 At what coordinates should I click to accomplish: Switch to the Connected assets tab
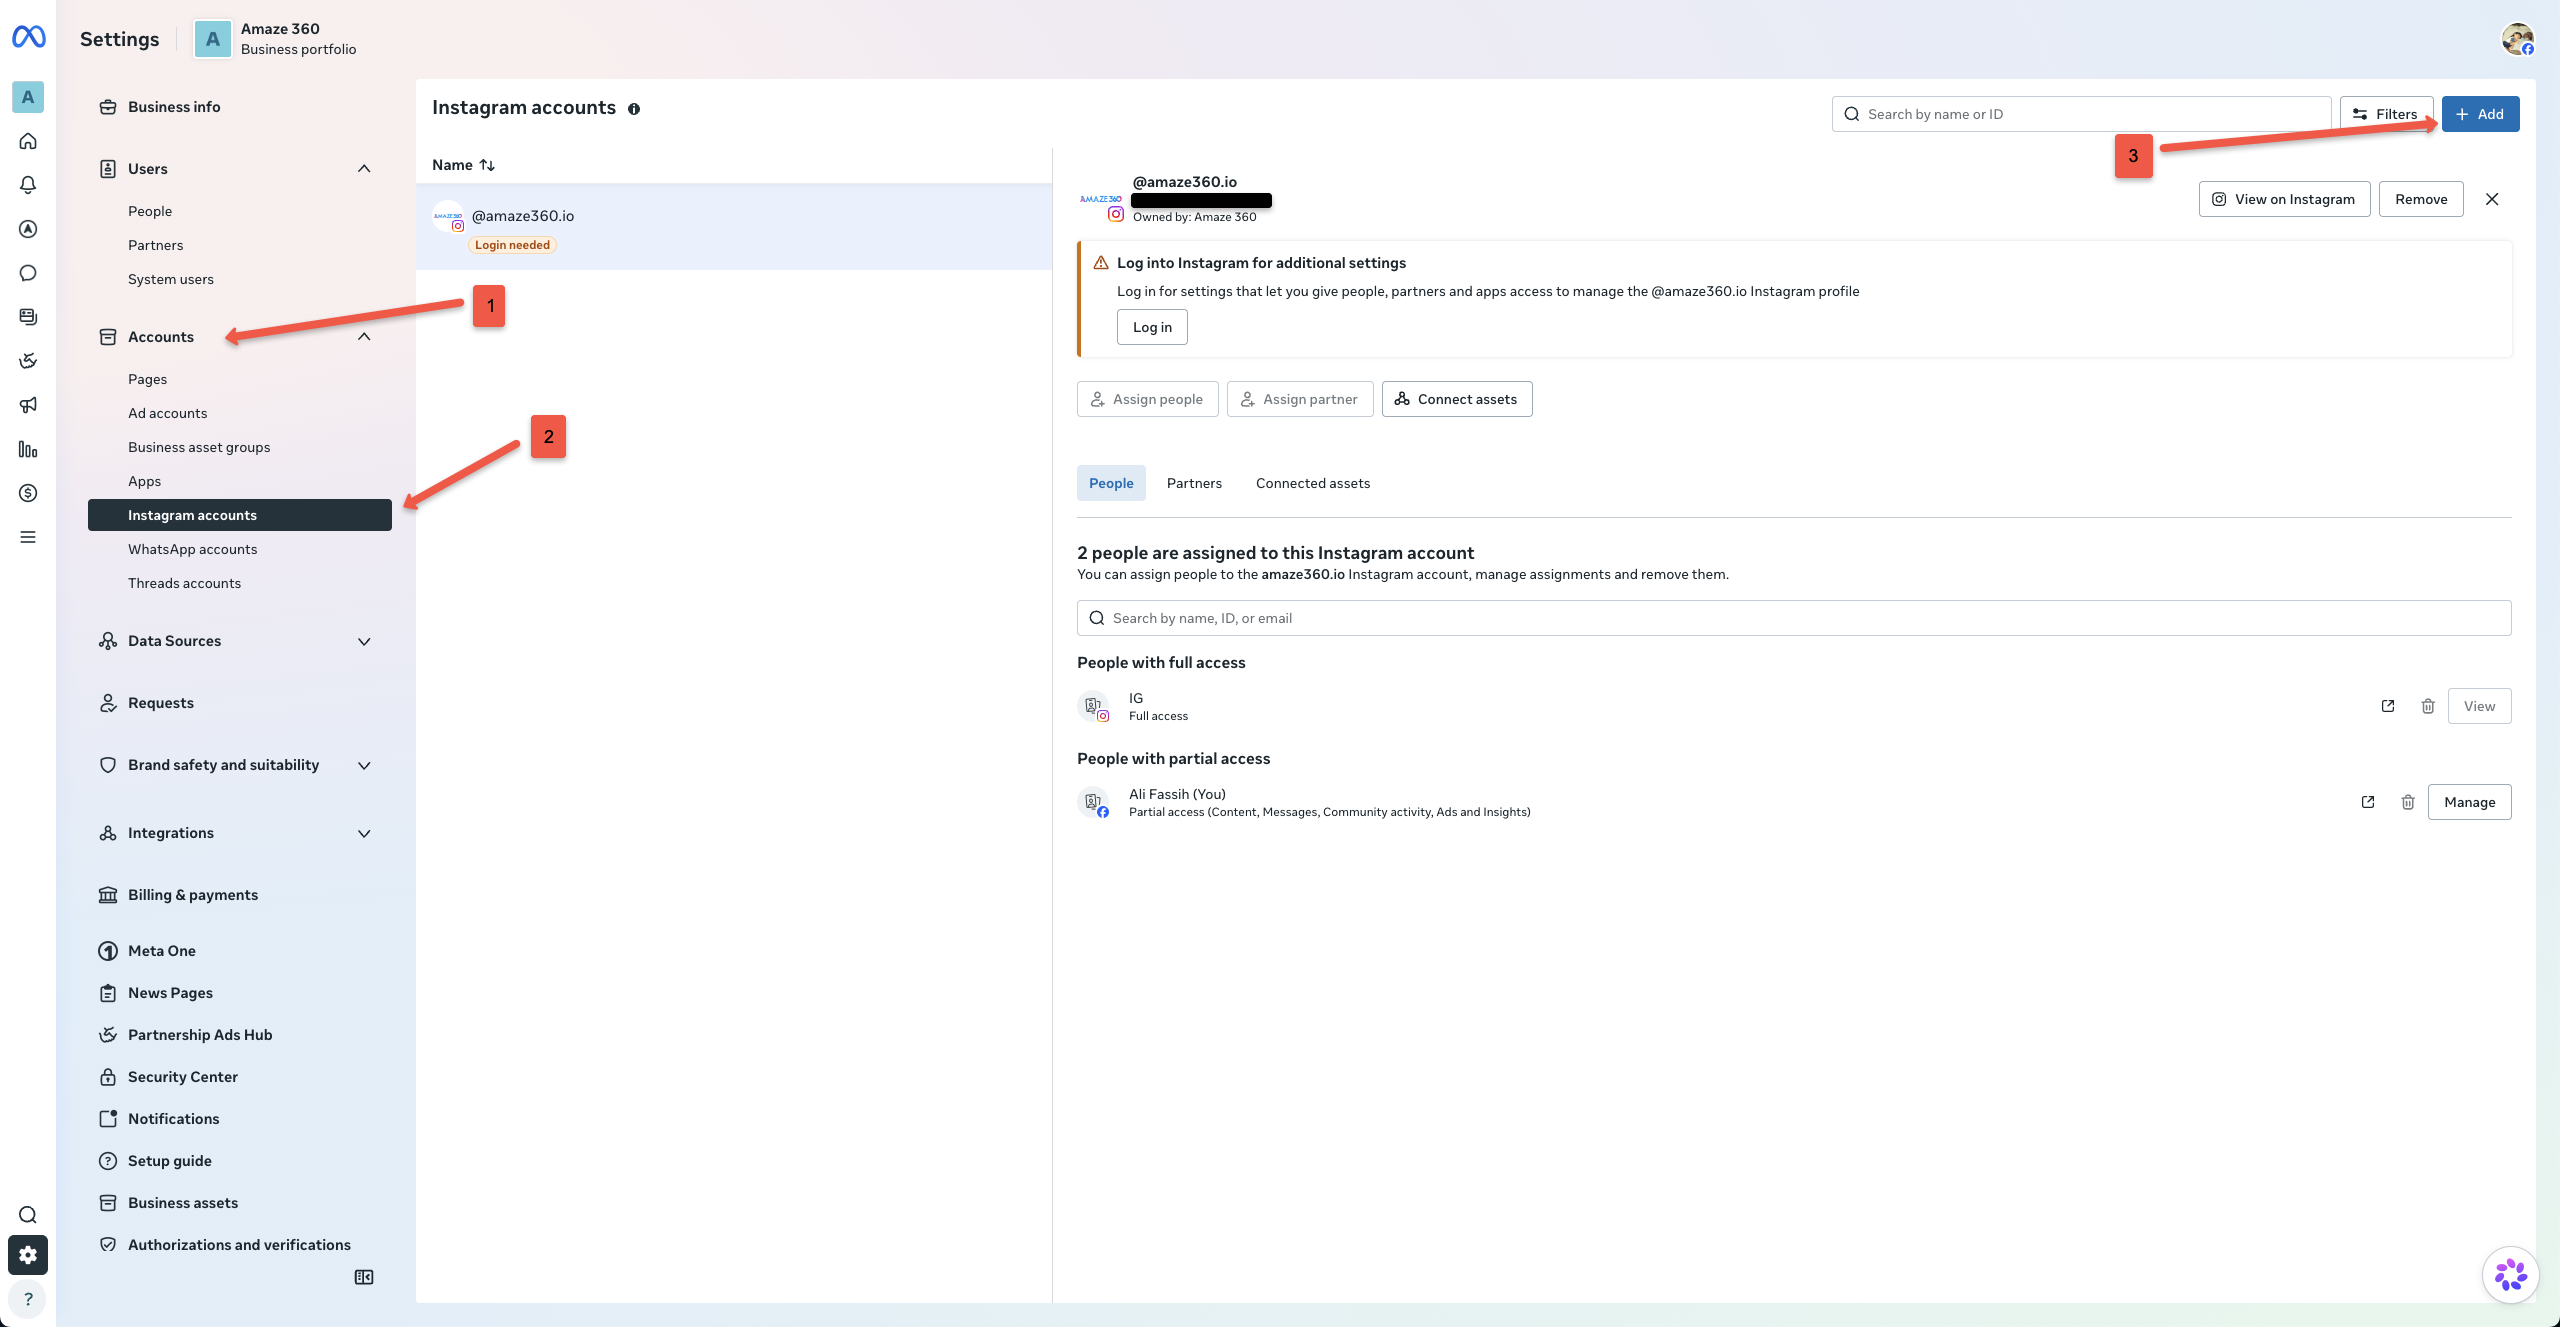1313,483
